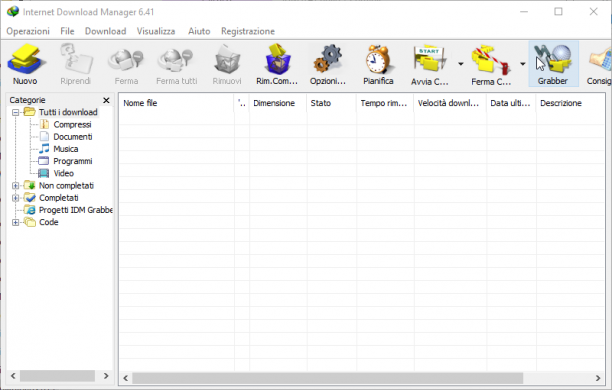612x390 pixels.
Task: Maximize the Internet Download Manager window
Action: click(x=559, y=12)
